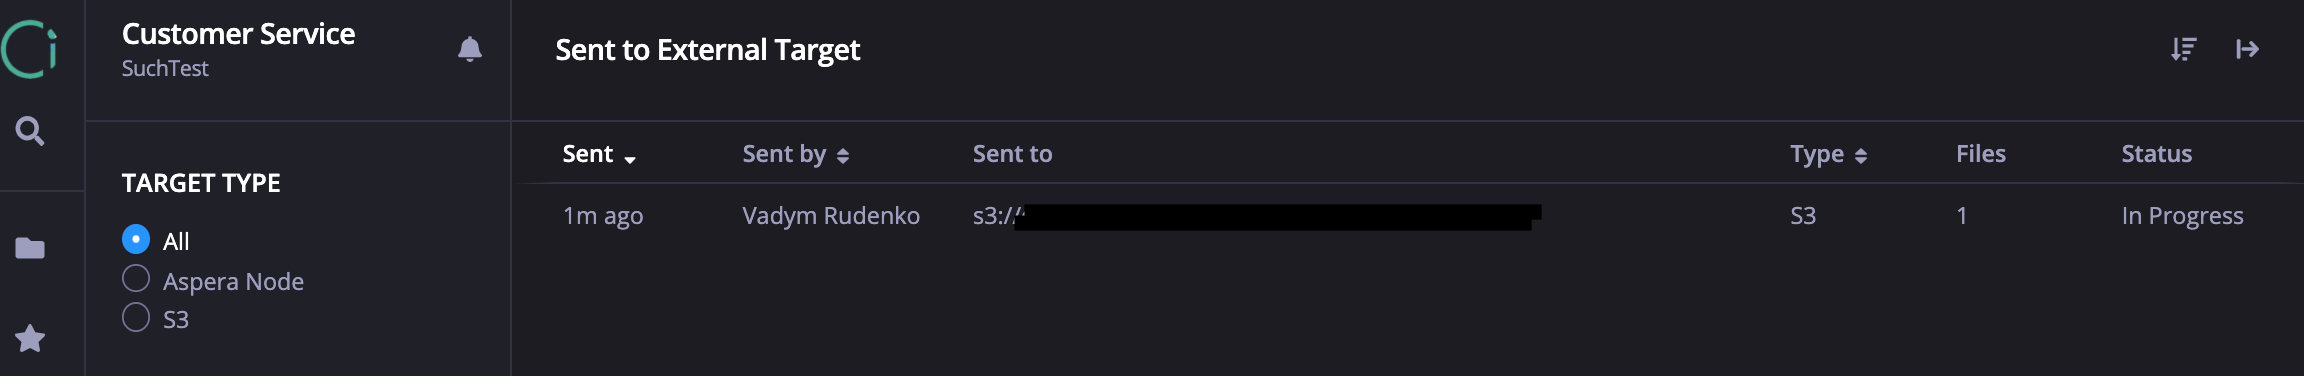Image resolution: width=2304 pixels, height=376 pixels.
Task: Click the Customer Service title
Action: coord(238,34)
